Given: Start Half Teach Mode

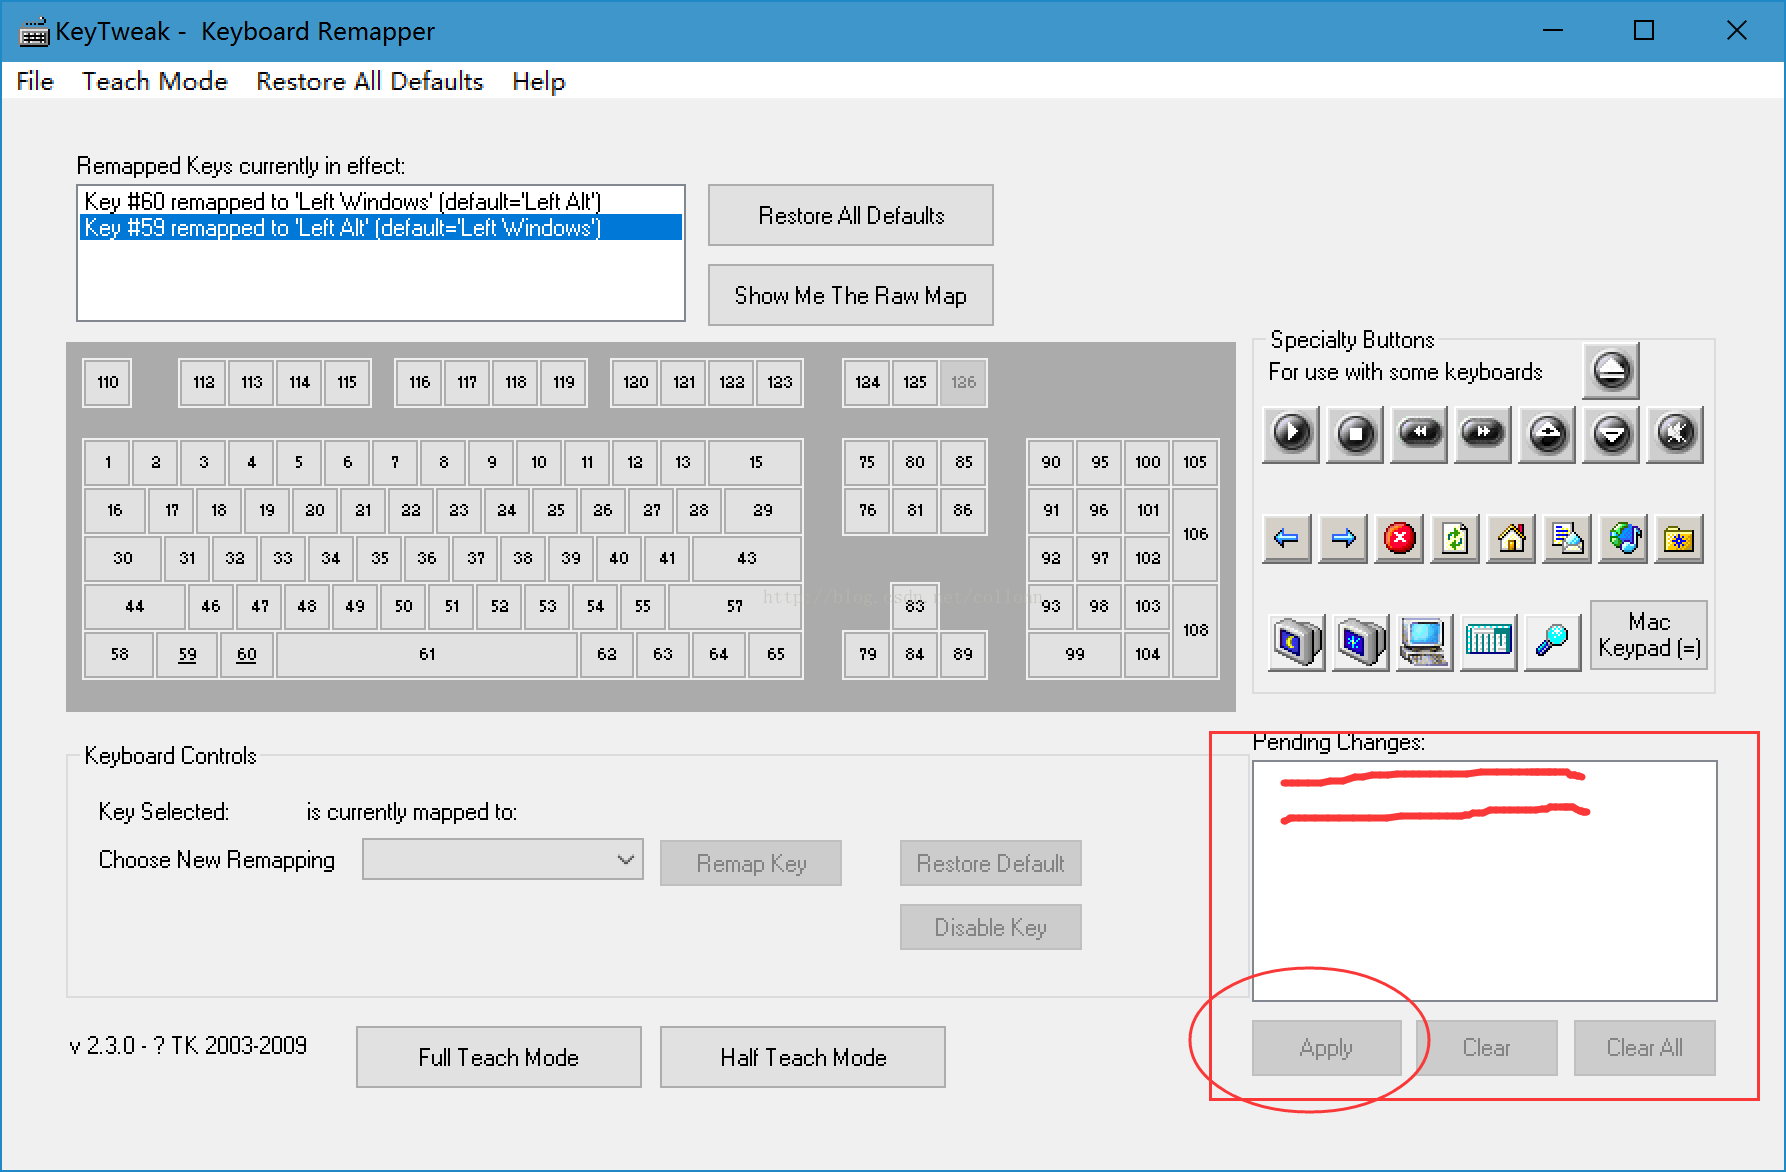Looking at the screenshot, I should (803, 1057).
